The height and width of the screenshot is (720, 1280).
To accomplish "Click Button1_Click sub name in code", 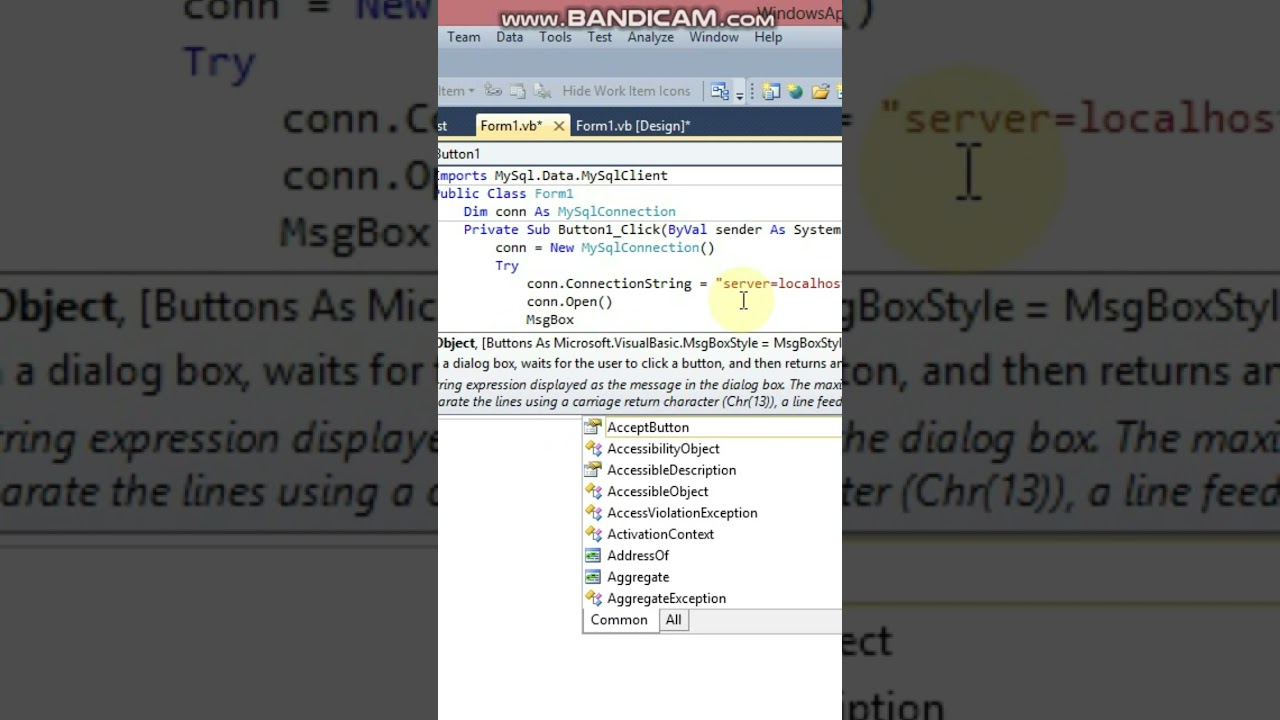I will click(x=609, y=230).
